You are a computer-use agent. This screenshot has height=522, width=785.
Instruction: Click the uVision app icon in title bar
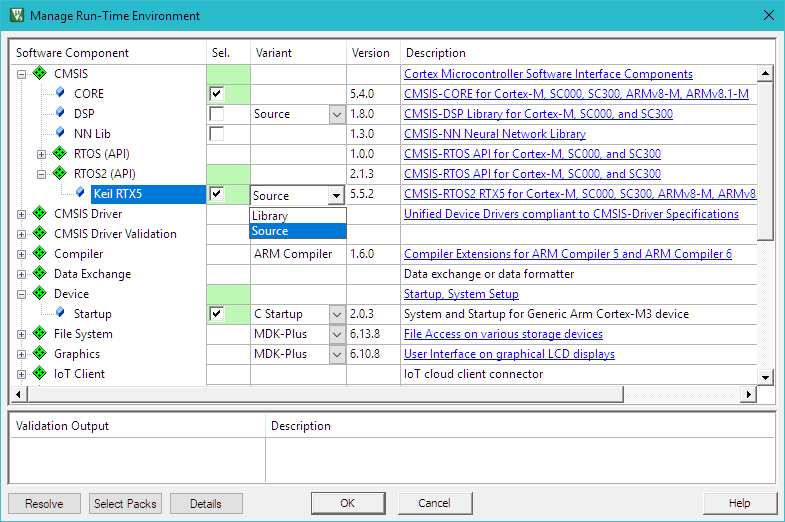[17, 15]
